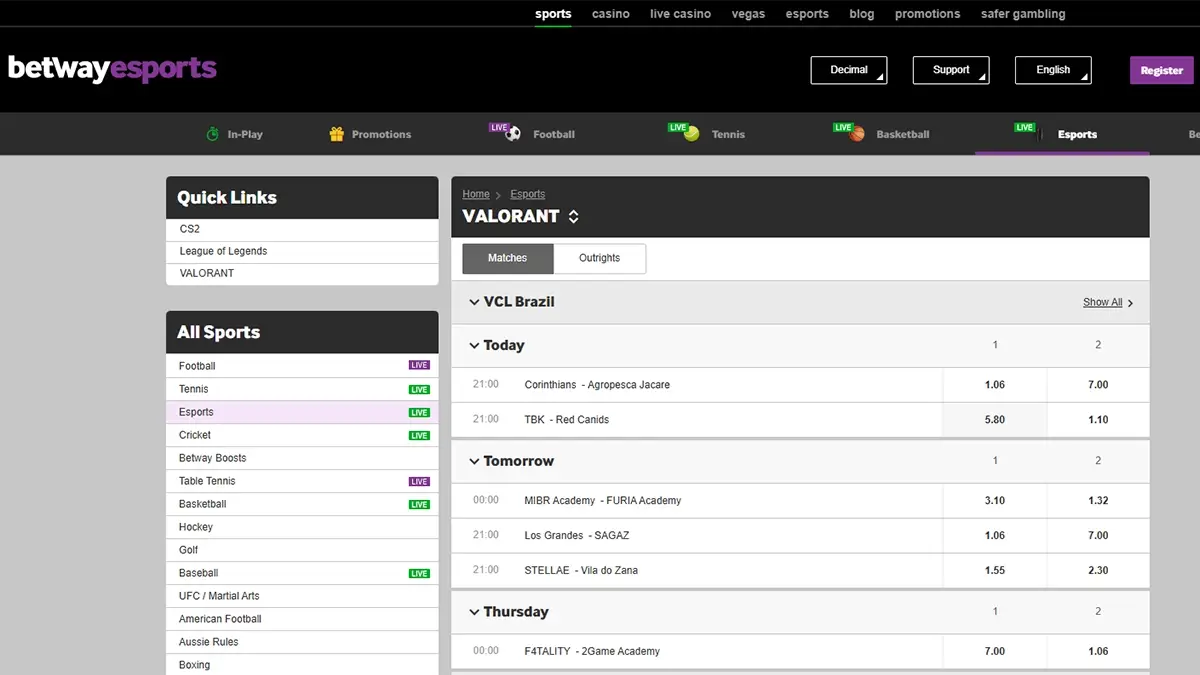Collapse the Thursday matches section
This screenshot has height=675, width=1200.
click(x=474, y=611)
